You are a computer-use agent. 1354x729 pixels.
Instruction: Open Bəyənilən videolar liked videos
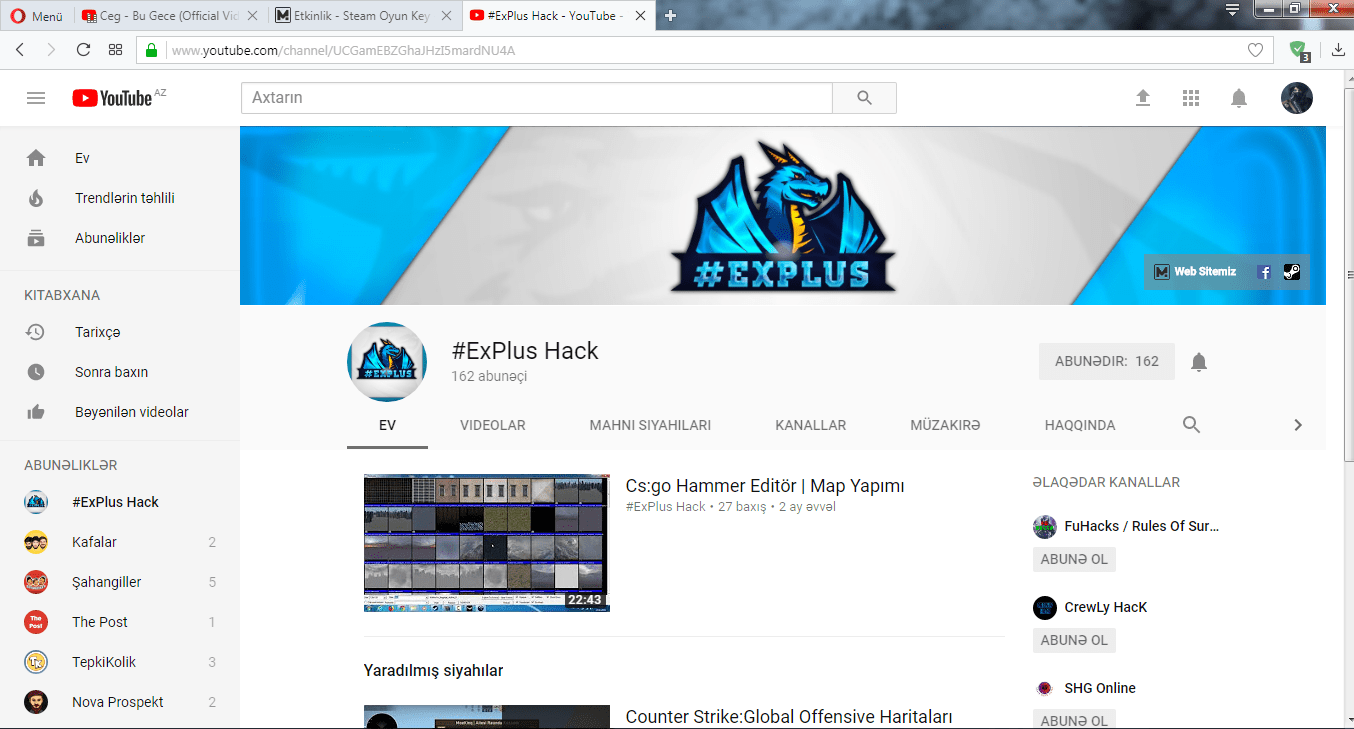tap(120, 412)
